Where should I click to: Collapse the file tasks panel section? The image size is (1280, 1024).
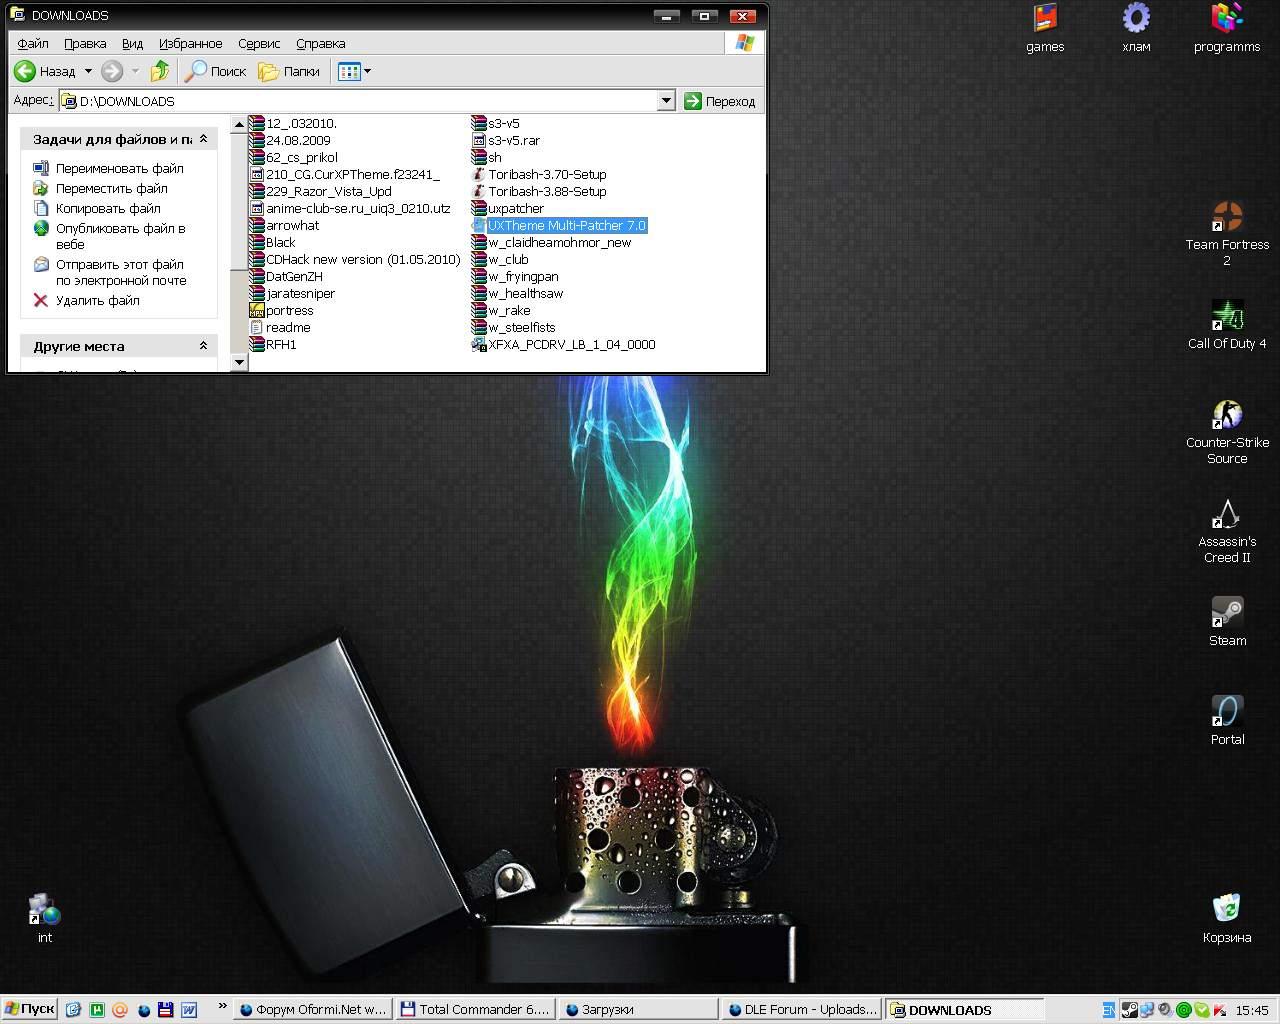[x=203, y=139]
